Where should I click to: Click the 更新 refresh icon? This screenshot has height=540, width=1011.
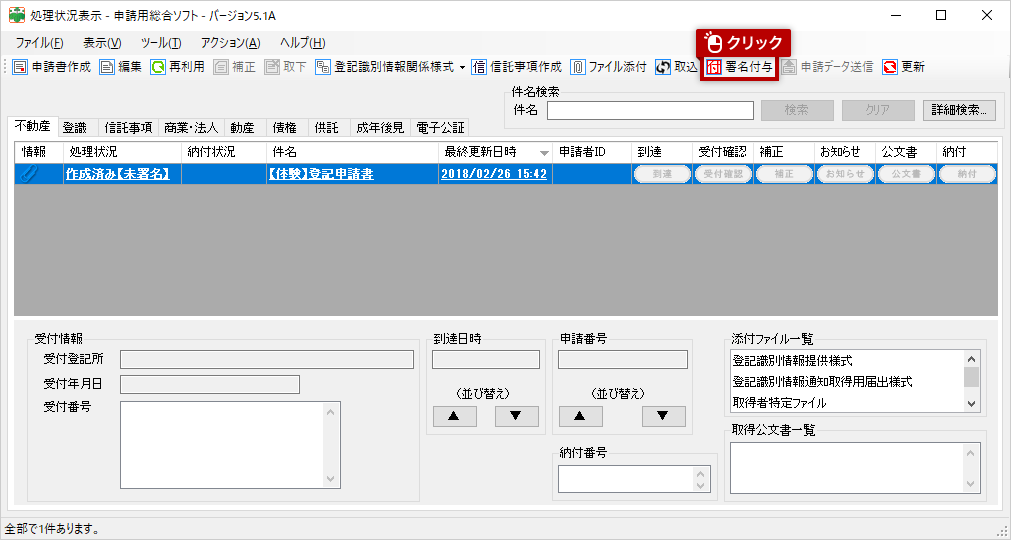click(890, 67)
